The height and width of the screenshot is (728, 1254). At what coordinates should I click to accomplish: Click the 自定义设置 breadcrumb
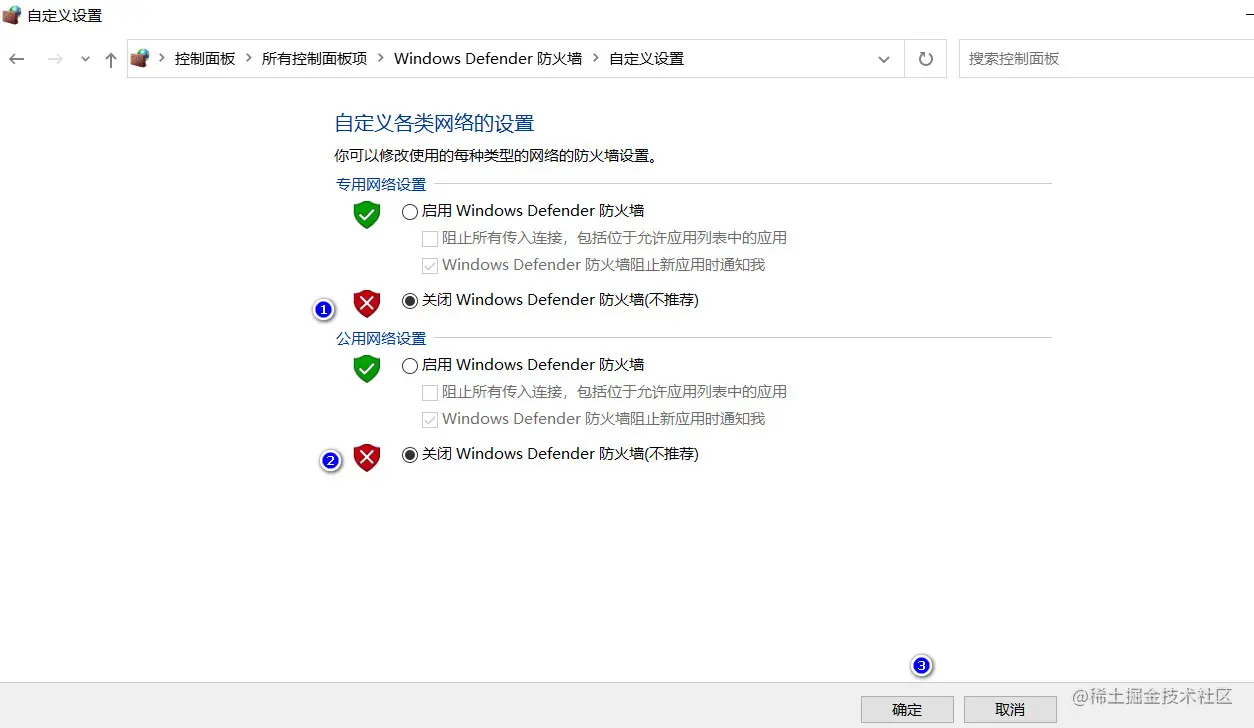(x=646, y=59)
